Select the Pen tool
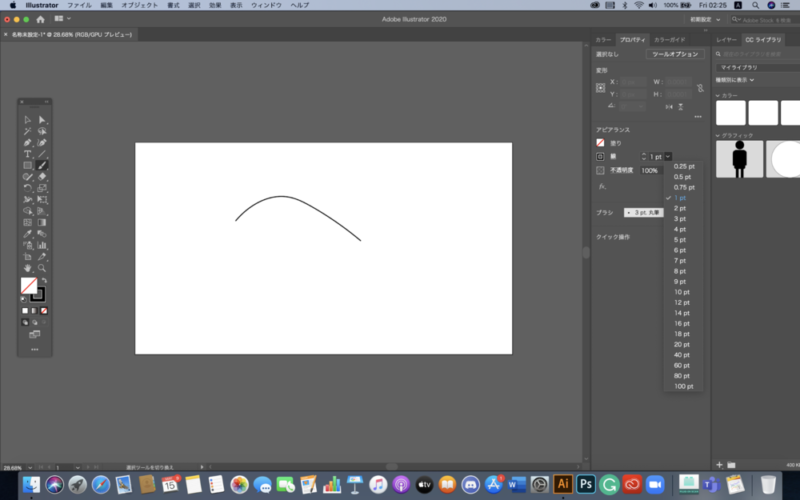 click(x=28, y=143)
